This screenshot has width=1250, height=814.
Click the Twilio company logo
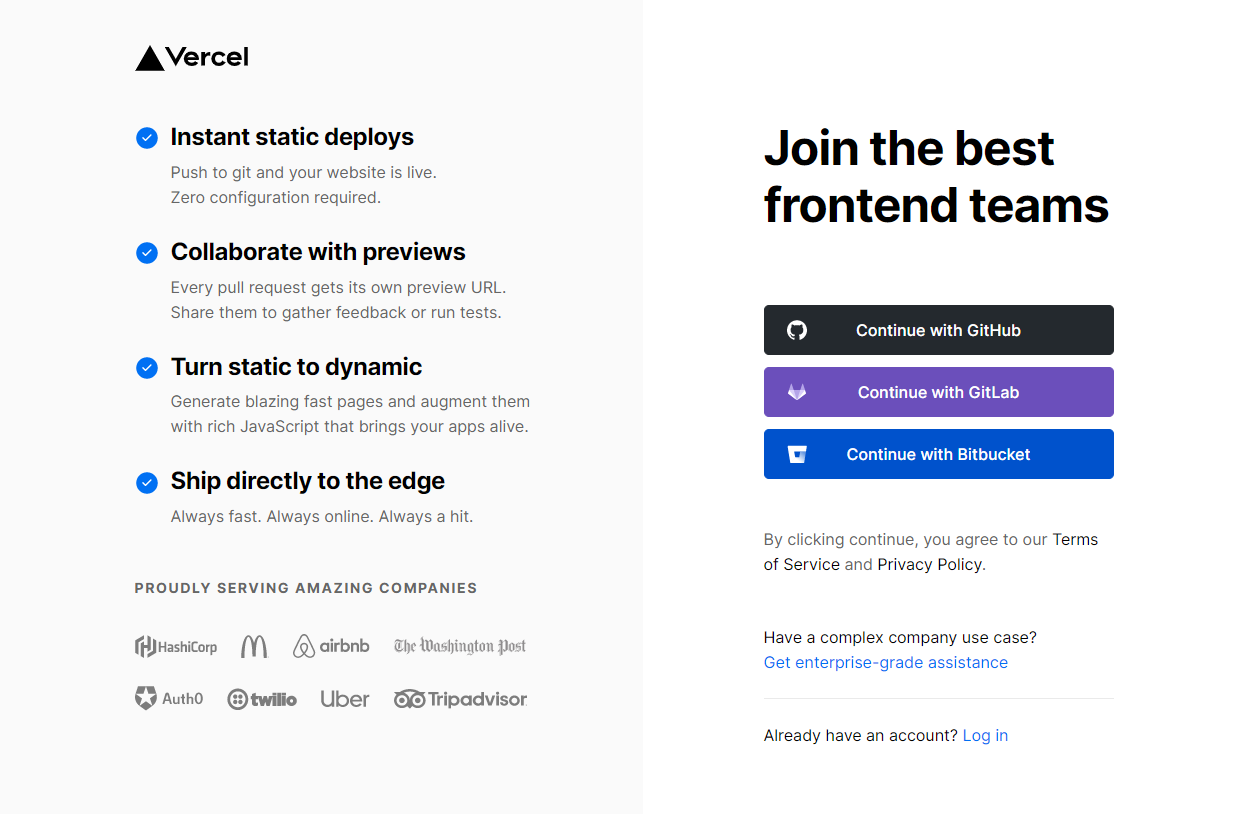262,699
